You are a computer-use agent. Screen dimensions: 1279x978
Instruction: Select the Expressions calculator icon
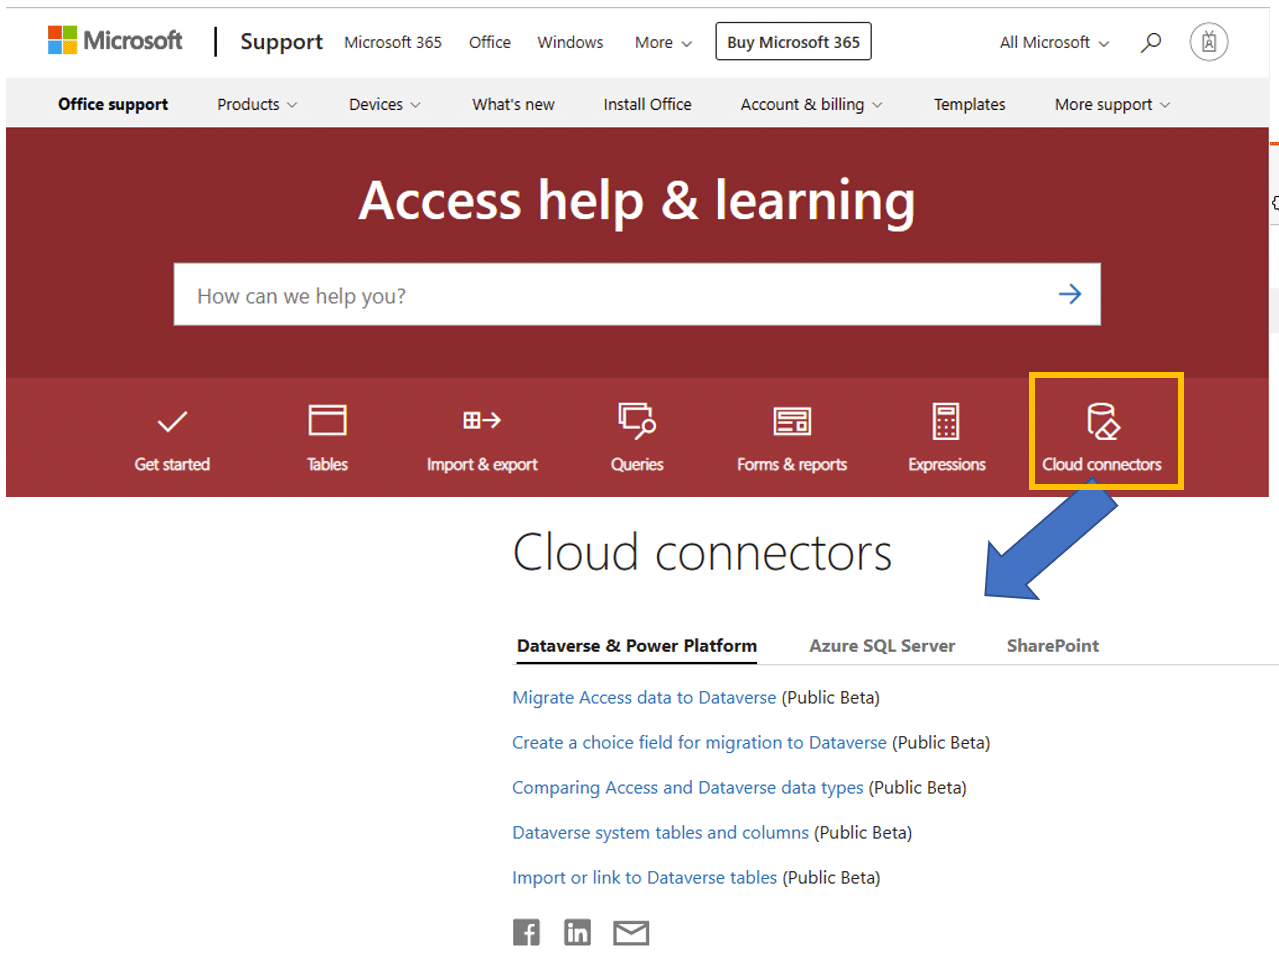click(946, 421)
